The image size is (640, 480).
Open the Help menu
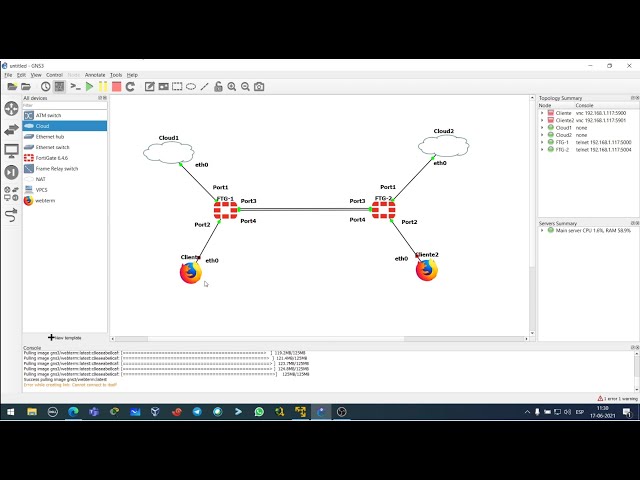click(x=132, y=75)
